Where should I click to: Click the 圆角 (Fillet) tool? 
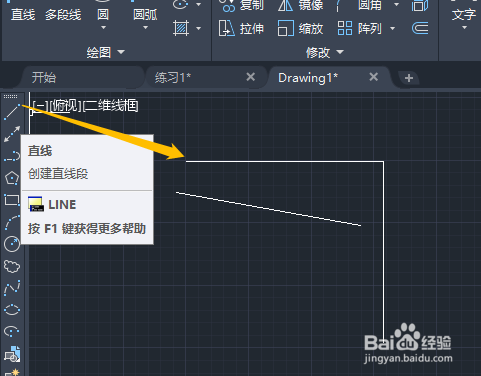tap(359, 5)
